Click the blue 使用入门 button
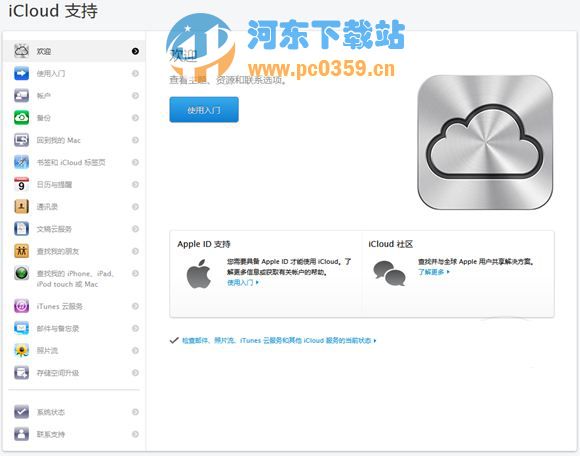This screenshot has height=456, width=580. pos(204,109)
